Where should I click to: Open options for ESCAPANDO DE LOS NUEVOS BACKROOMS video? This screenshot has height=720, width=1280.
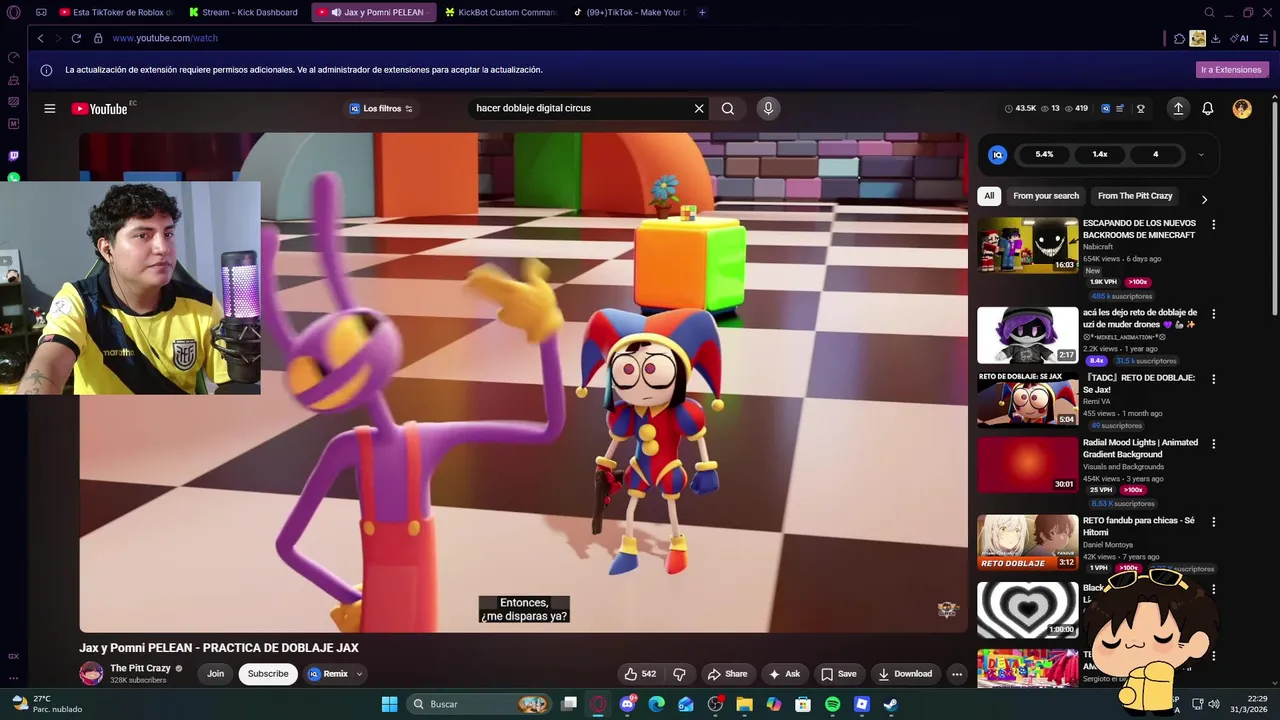click(x=1213, y=225)
